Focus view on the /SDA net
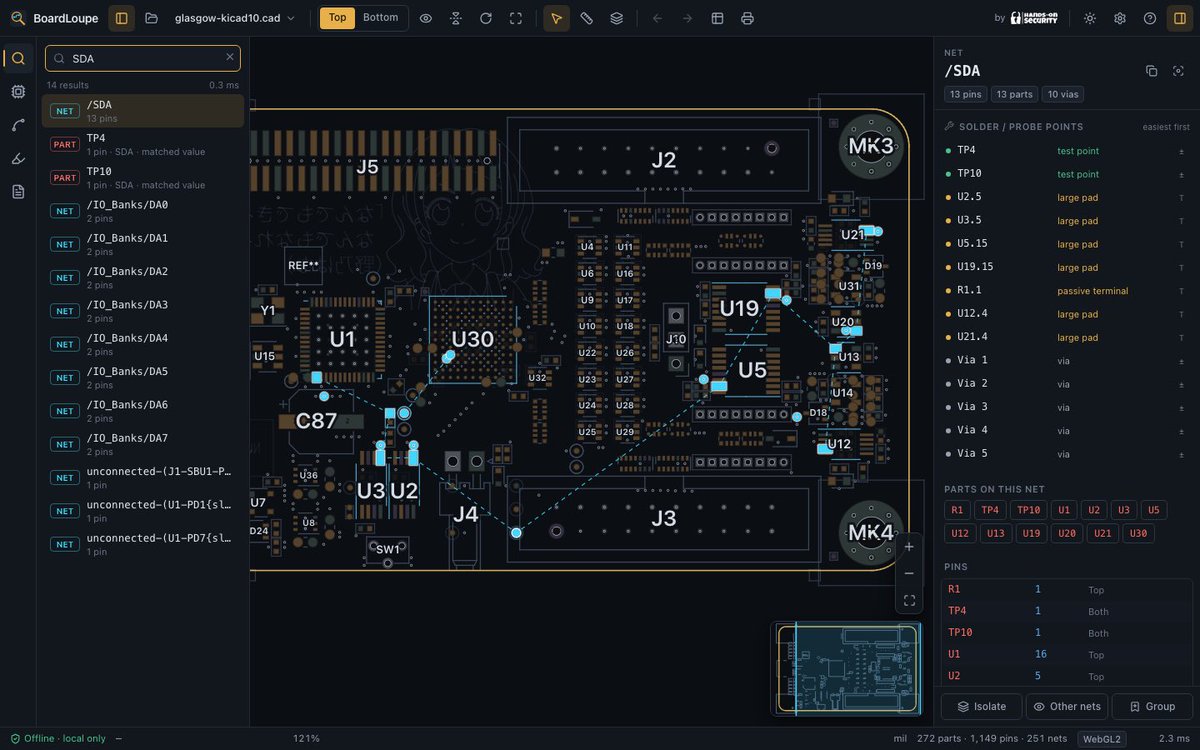Screen dimensions: 1200x750 tap(1179, 71)
